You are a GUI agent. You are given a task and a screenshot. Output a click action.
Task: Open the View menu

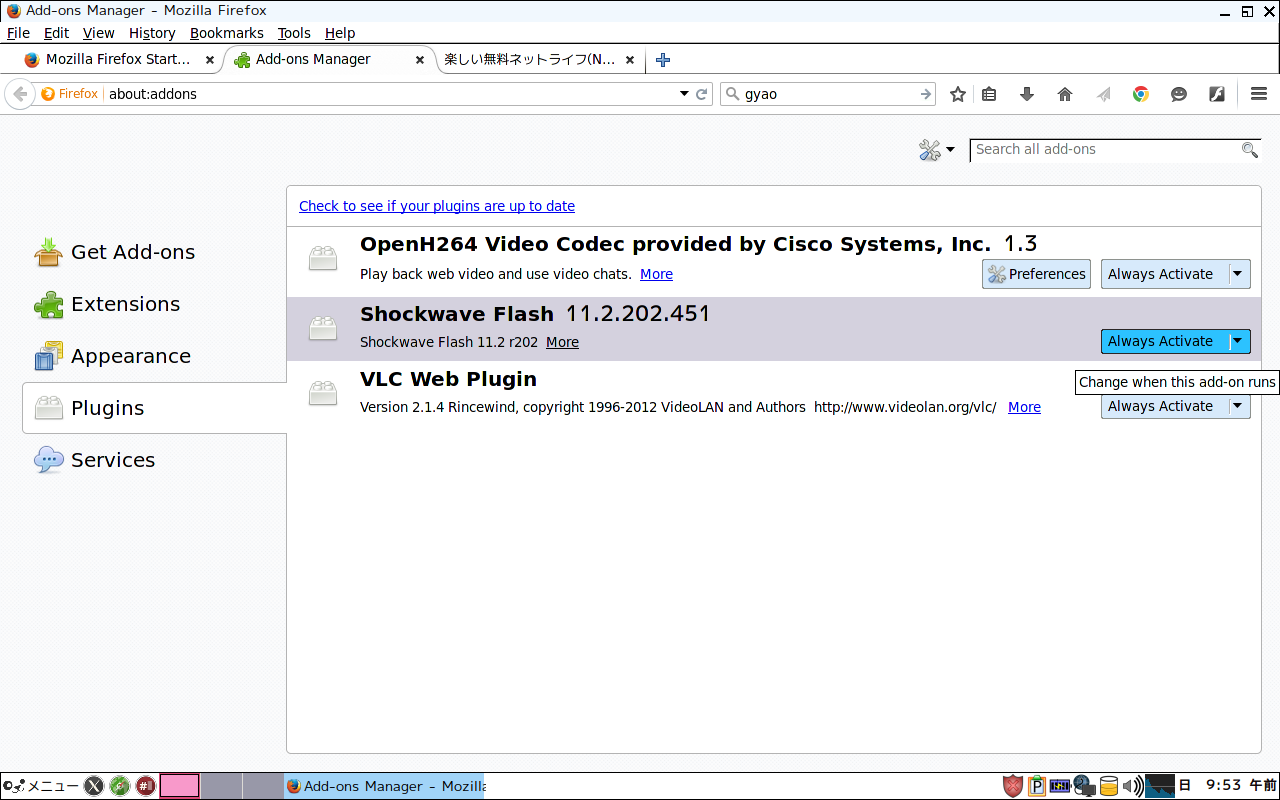[x=98, y=33]
